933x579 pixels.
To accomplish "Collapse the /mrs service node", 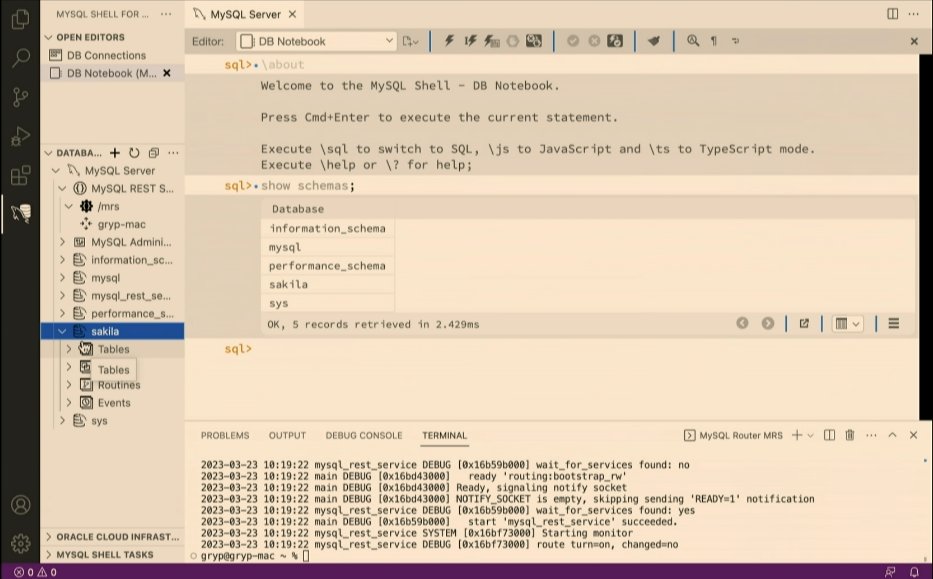I will pyautogui.click(x=69, y=206).
